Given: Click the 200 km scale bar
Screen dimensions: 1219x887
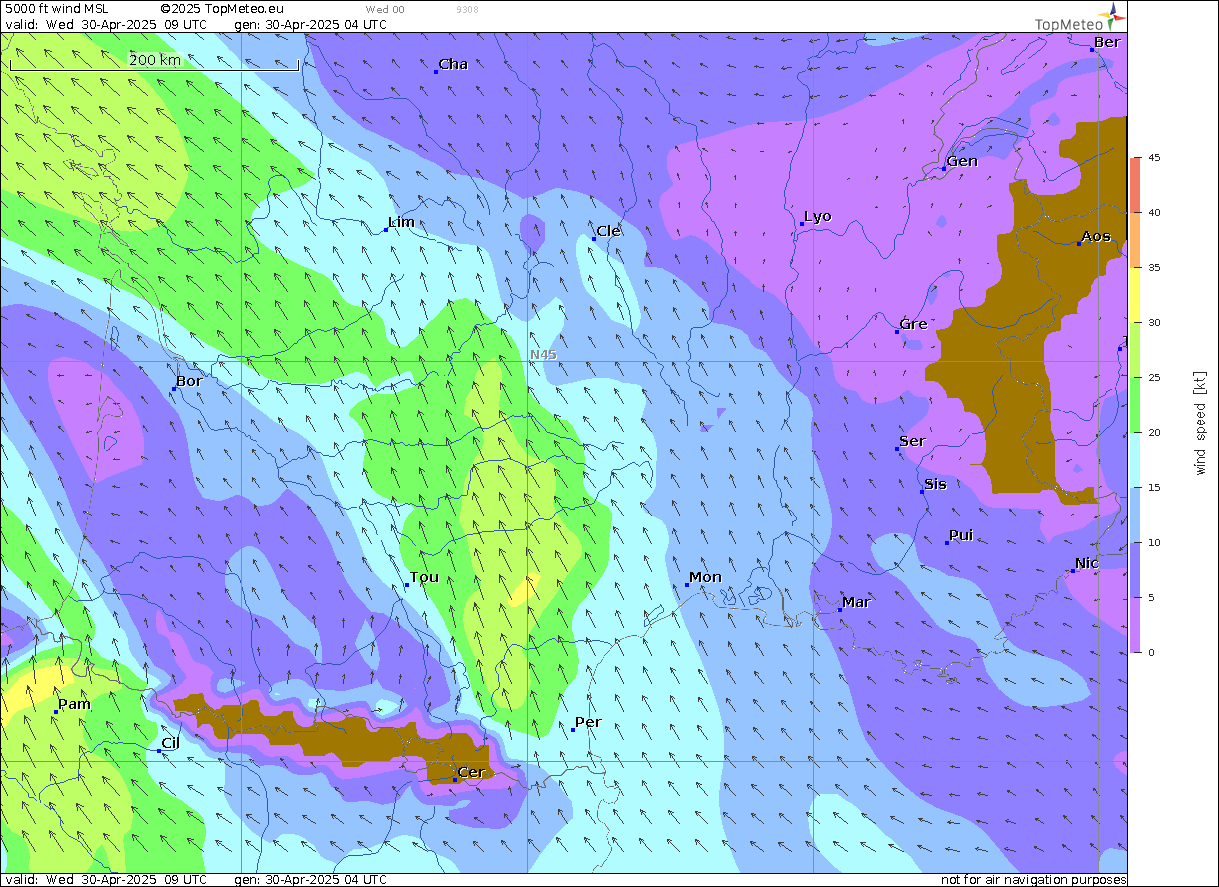Looking at the screenshot, I should point(155,63).
